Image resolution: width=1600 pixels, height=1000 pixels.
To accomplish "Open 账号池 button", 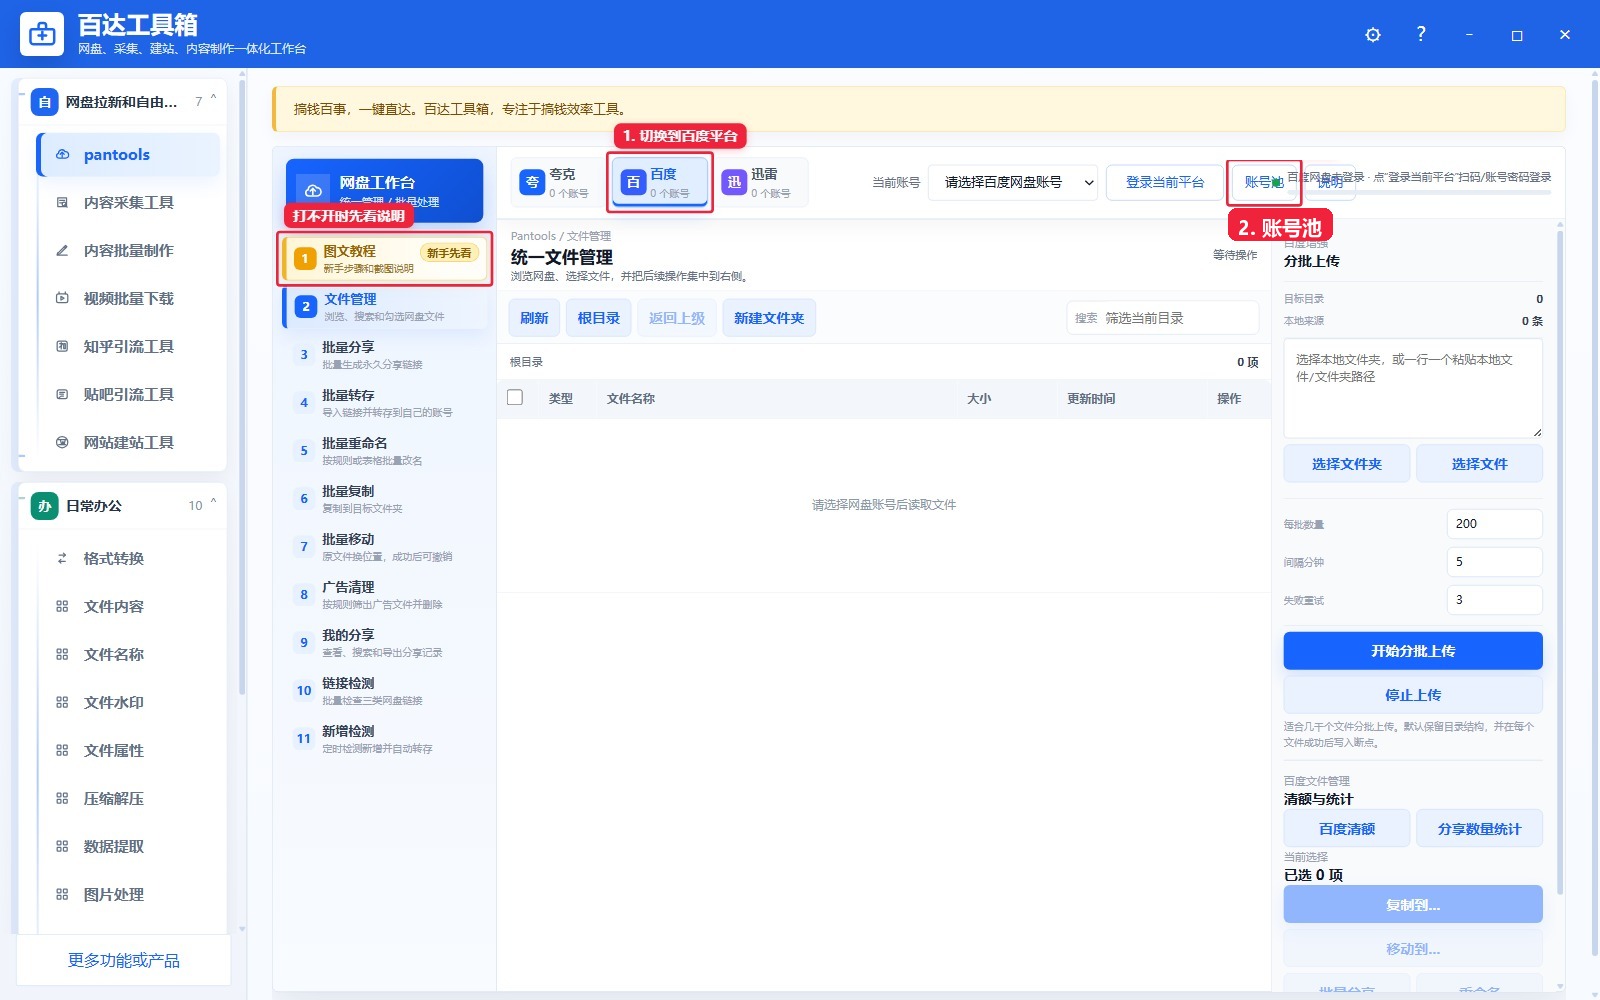I will point(1264,182).
